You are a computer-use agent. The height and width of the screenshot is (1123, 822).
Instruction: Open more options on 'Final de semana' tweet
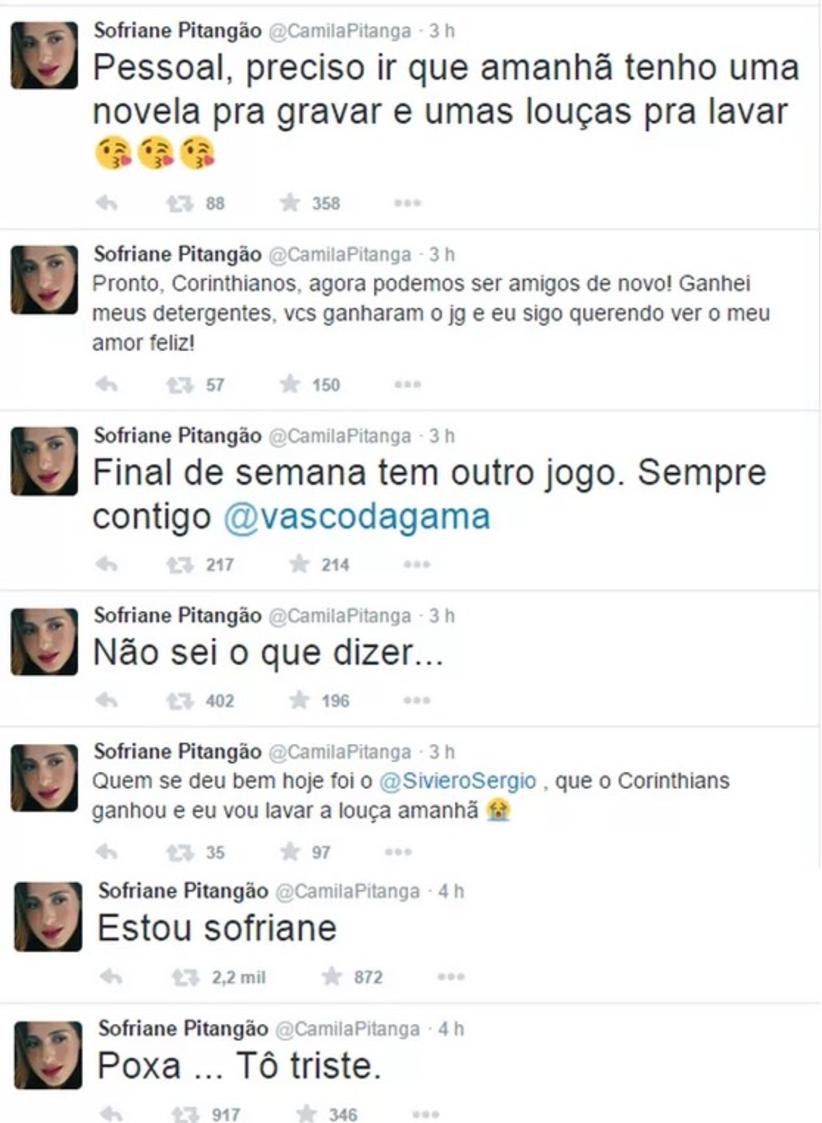point(417,564)
